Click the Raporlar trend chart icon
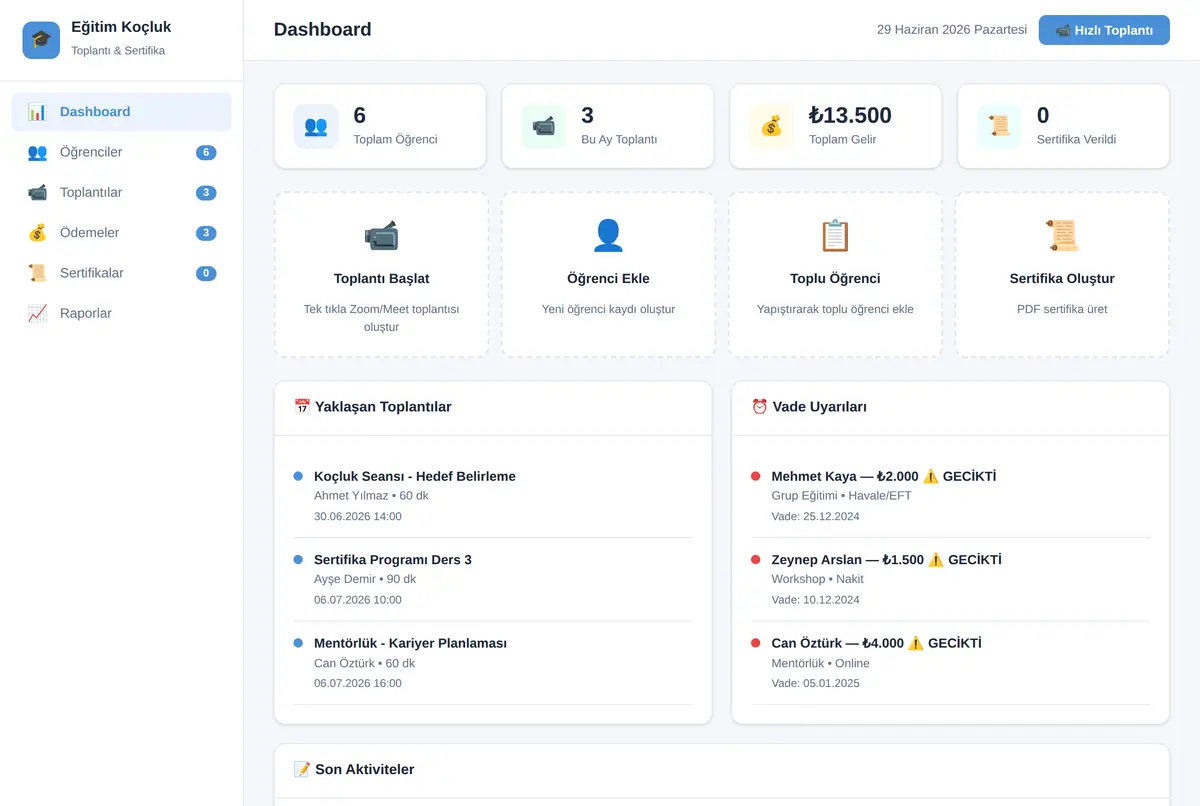Screen dimensions: 1200x806 click(37, 313)
